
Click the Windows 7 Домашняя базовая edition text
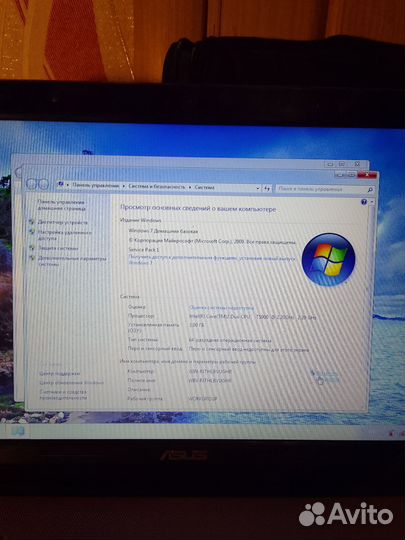pos(163,231)
